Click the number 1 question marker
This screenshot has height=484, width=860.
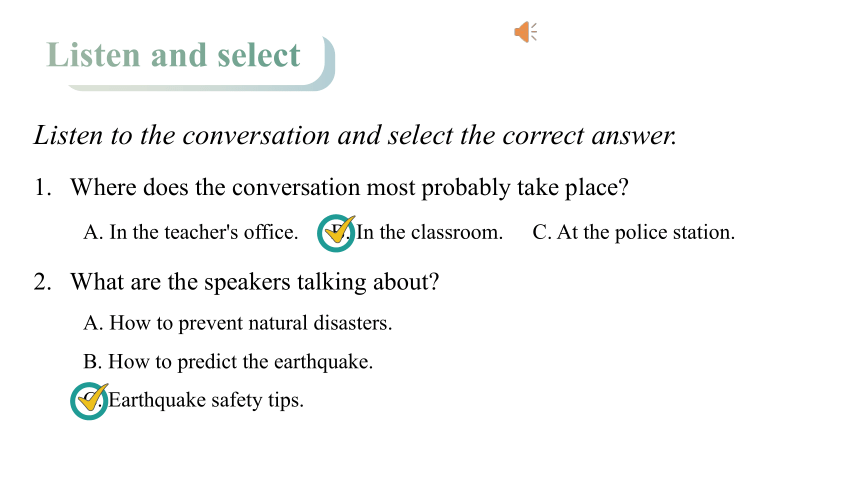[x=42, y=188]
